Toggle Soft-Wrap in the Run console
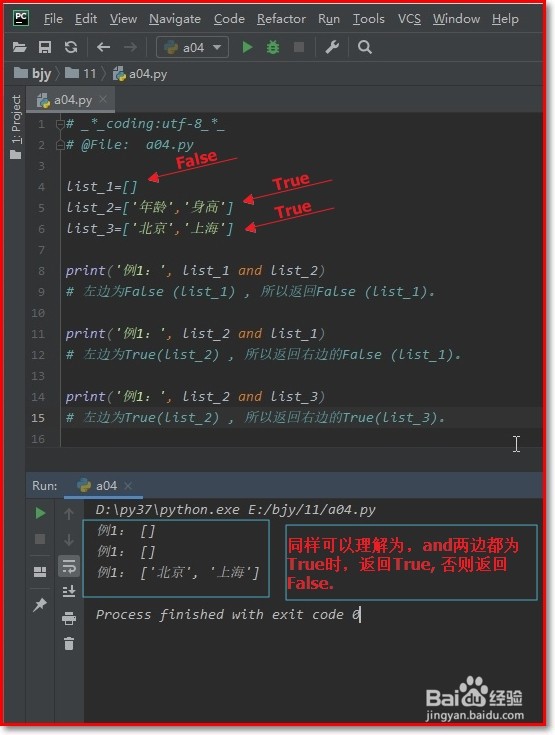The width and height of the screenshot is (555, 735). (69, 566)
